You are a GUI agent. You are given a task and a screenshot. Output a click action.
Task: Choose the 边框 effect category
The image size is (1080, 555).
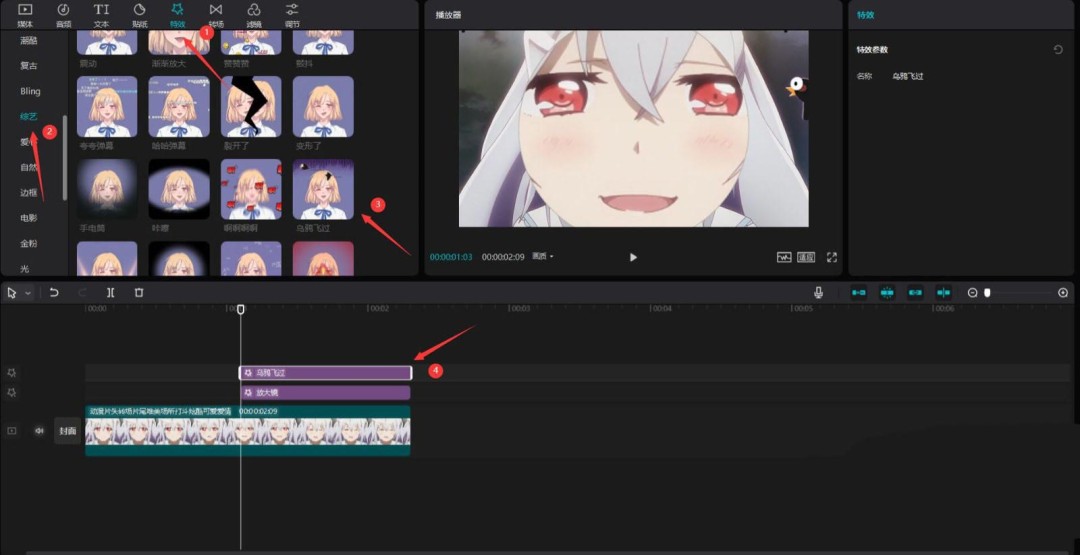click(29, 193)
